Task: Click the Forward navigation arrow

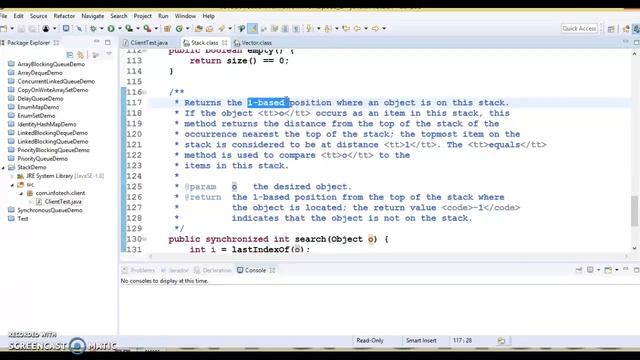Action: 375,29
